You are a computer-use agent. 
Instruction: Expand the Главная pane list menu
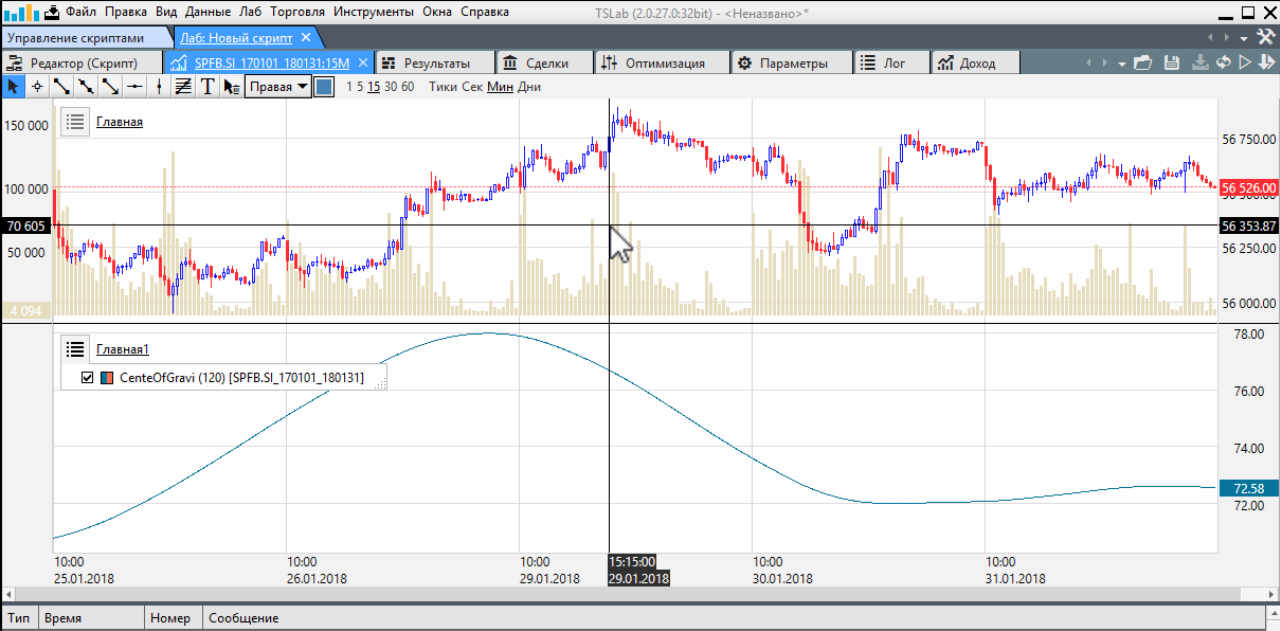click(75, 122)
